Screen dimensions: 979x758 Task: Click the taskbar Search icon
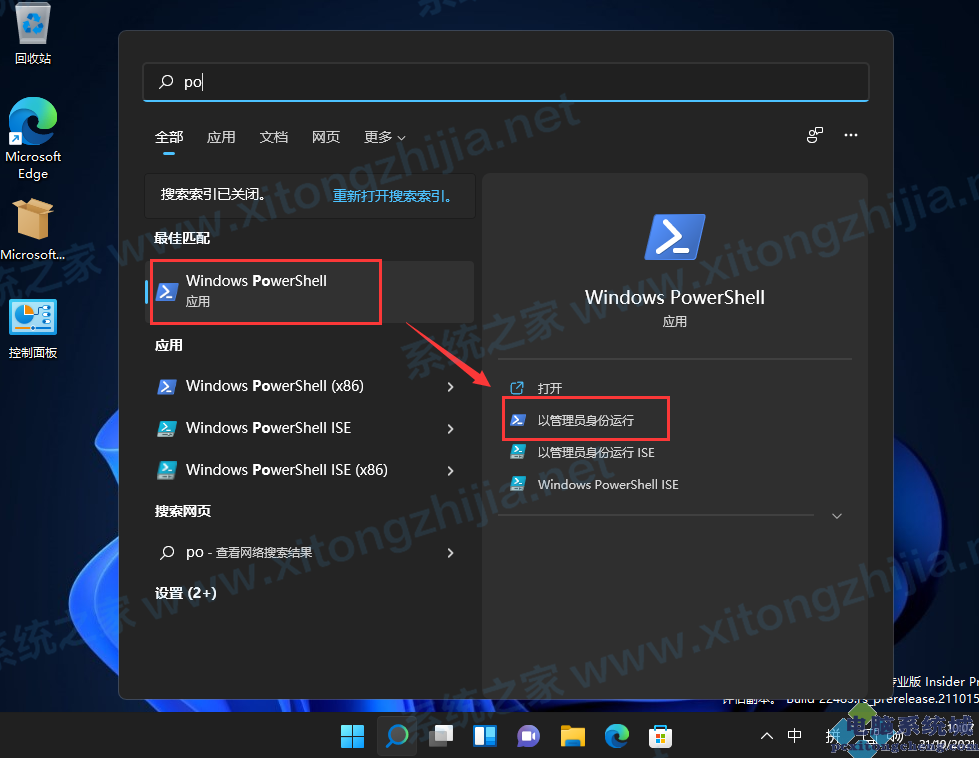click(397, 737)
